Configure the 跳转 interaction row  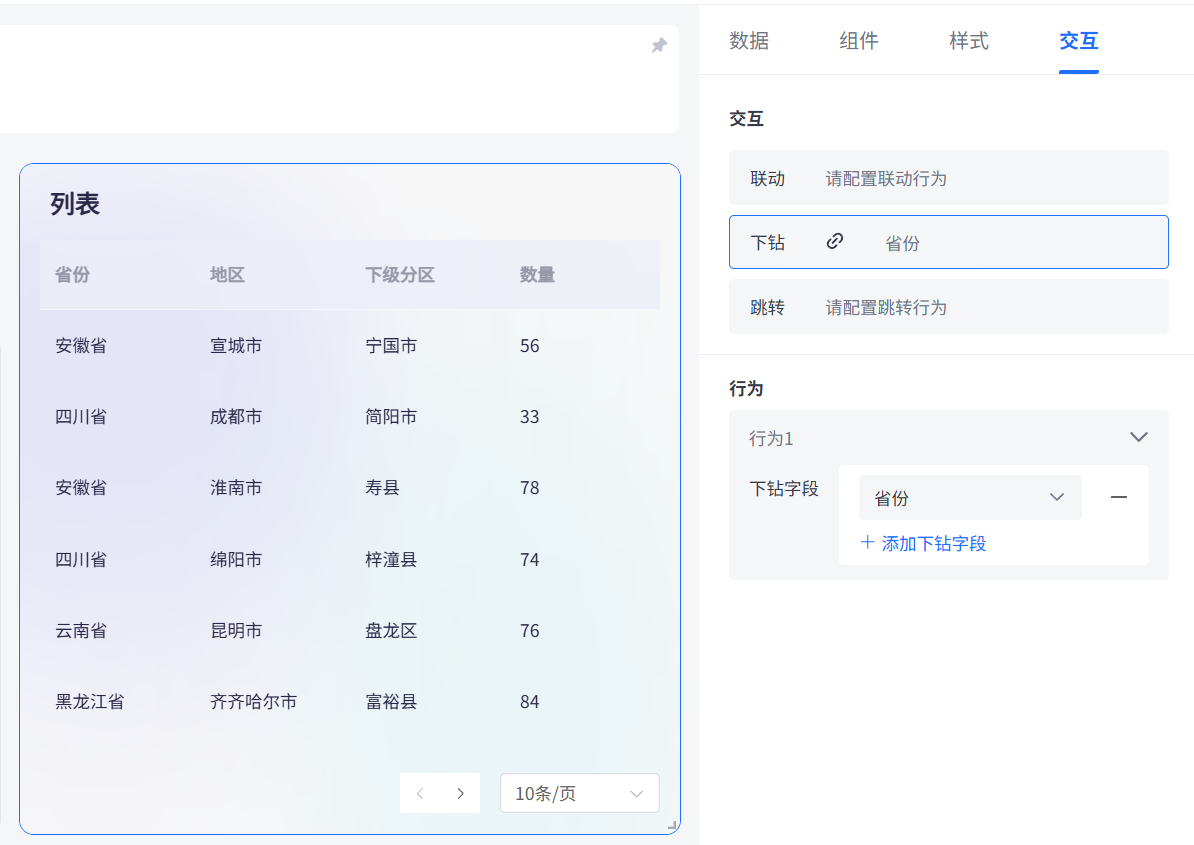[948, 307]
